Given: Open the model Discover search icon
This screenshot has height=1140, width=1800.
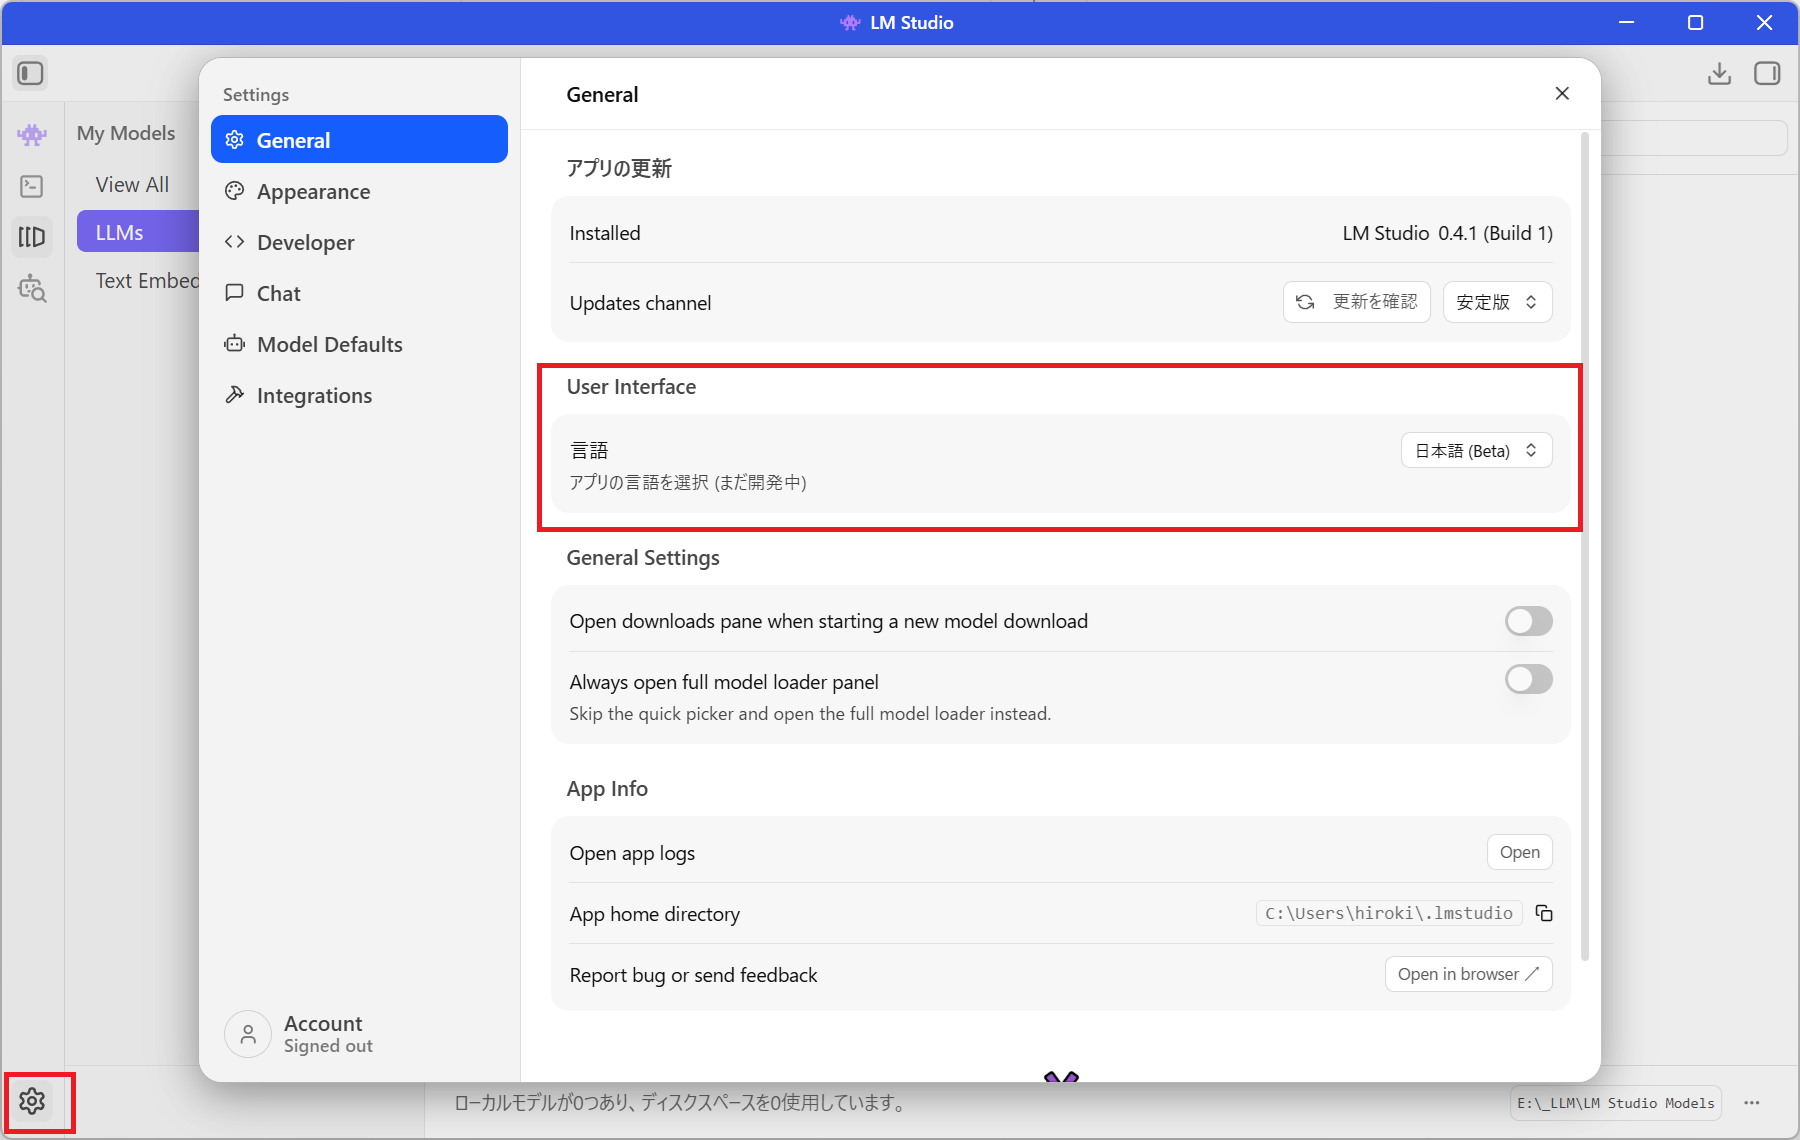Looking at the screenshot, I should point(32,288).
